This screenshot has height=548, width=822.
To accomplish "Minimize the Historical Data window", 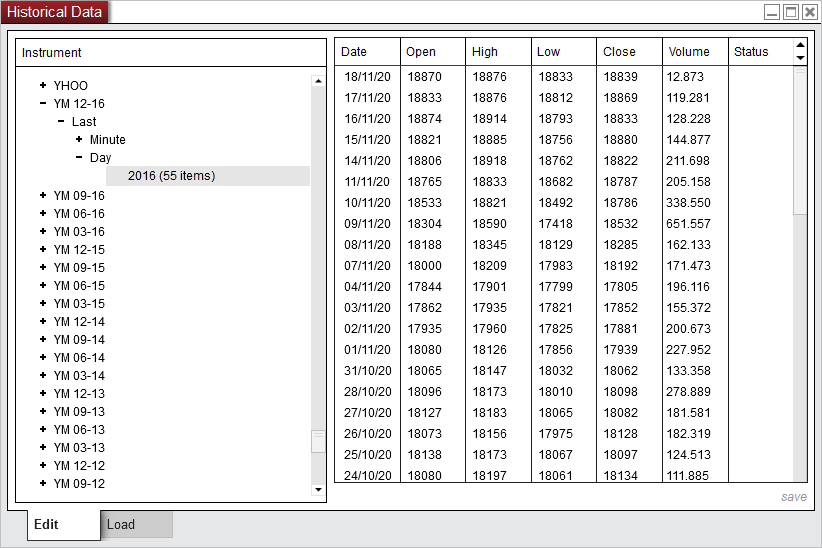I will click(x=772, y=12).
